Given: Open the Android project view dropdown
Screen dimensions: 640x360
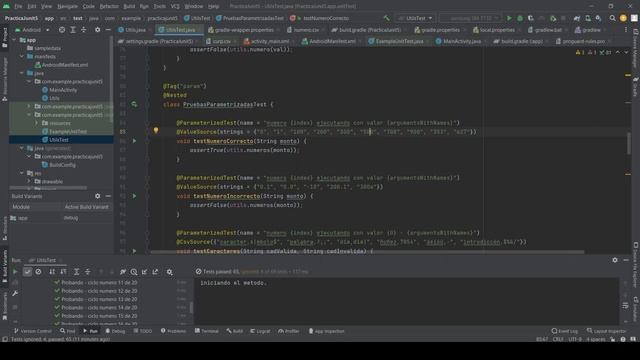Looking at the screenshot, I should pyautogui.click(x=32, y=30).
